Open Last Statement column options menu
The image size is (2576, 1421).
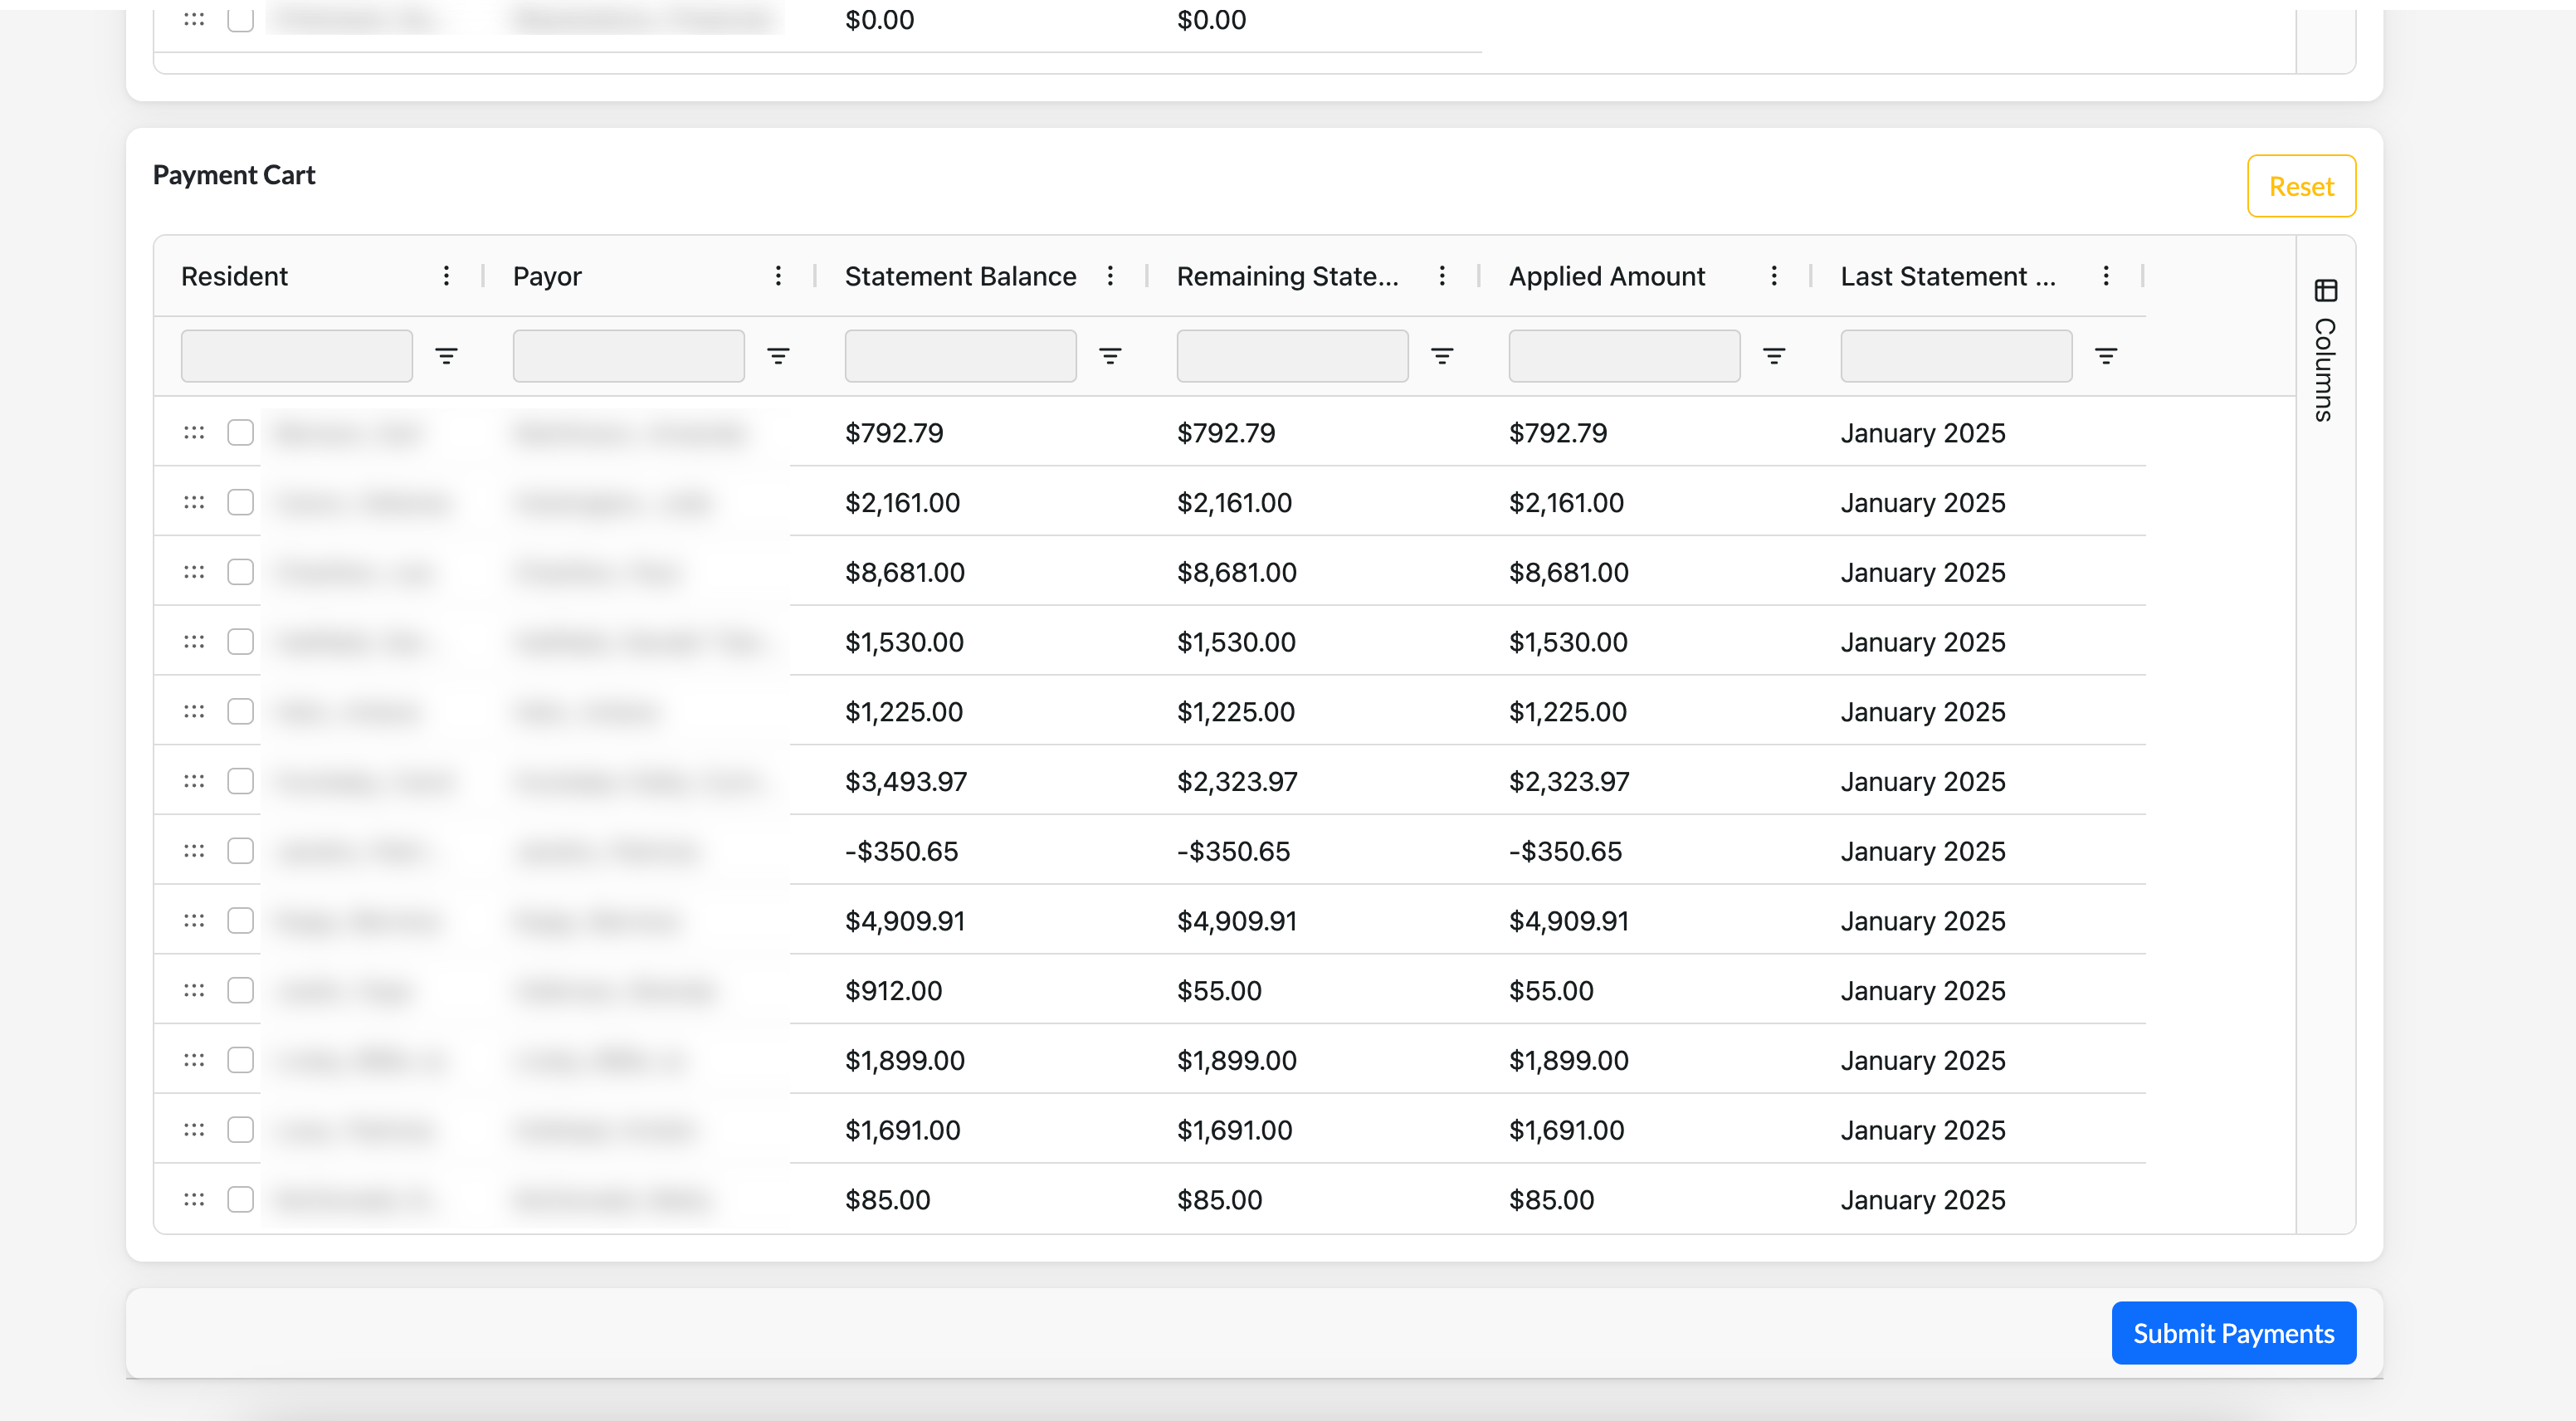tap(2106, 276)
